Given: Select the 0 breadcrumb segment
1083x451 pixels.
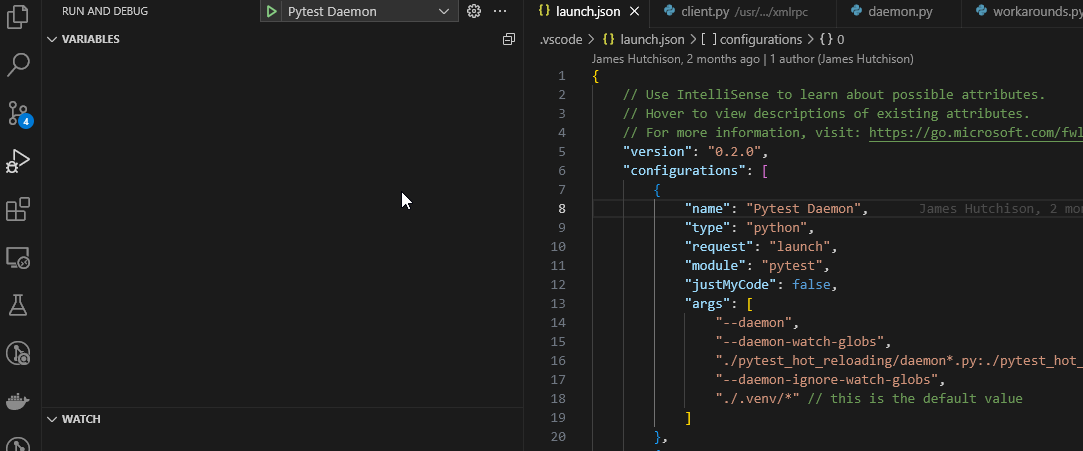Looking at the screenshot, I should pyautogui.click(x=833, y=40).
